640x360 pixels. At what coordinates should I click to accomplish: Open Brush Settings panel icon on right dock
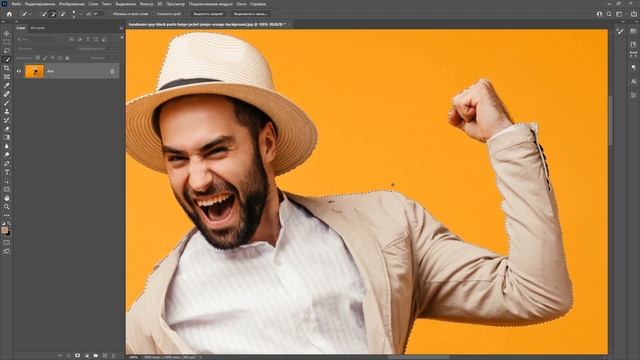pyautogui.click(x=620, y=31)
